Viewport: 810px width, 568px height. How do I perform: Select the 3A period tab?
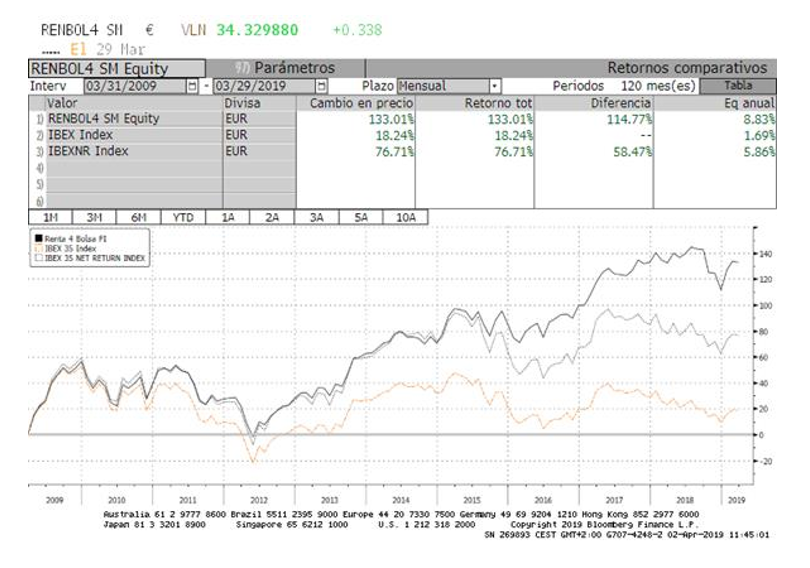[x=316, y=217]
